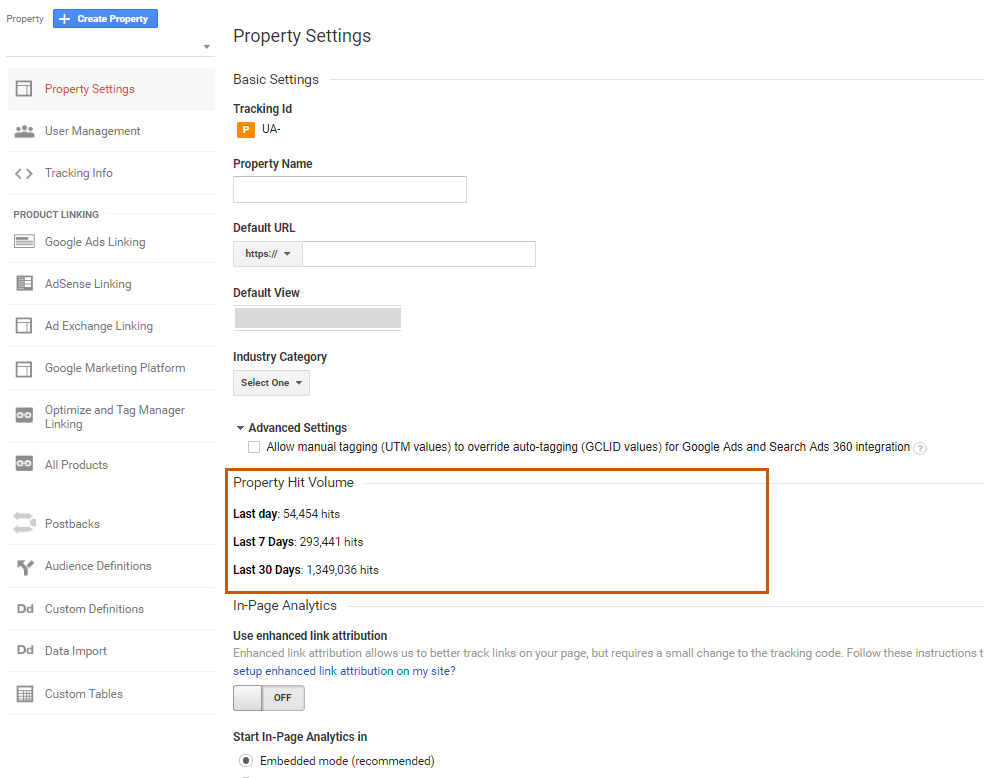
Task: Open the property selector dropdown
Action: [108, 46]
